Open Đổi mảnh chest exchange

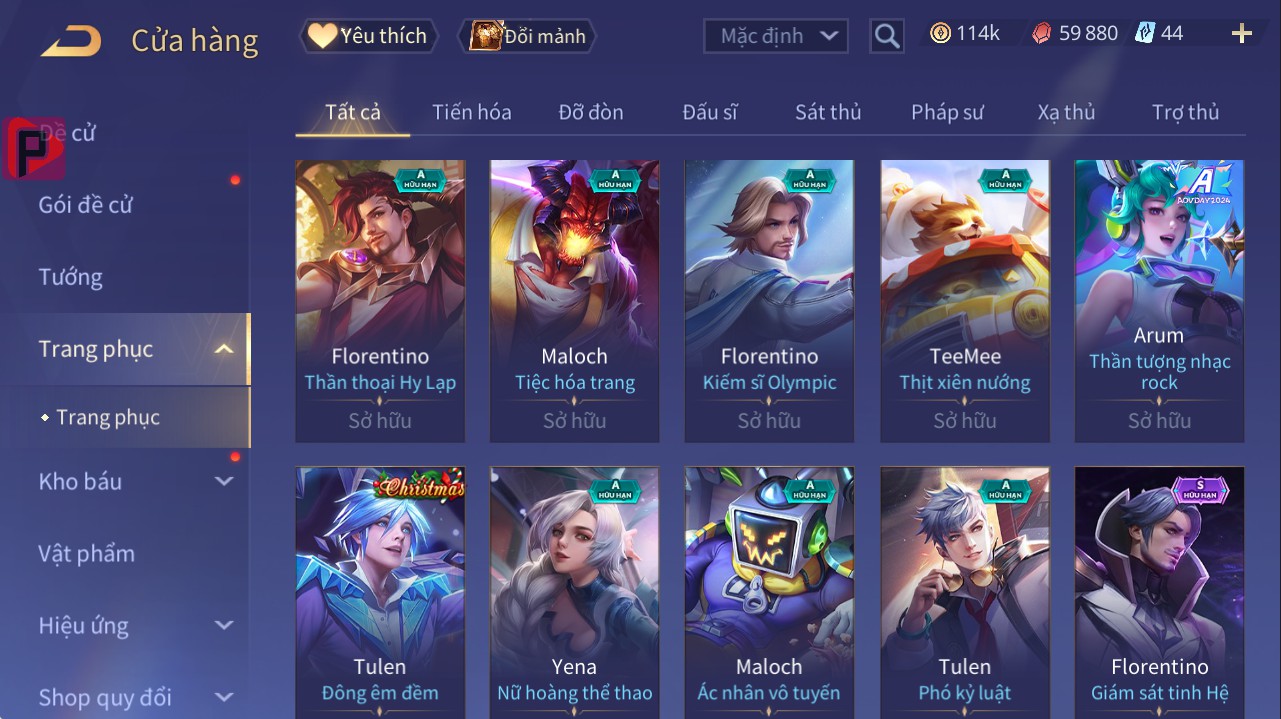tap(527, 36)
